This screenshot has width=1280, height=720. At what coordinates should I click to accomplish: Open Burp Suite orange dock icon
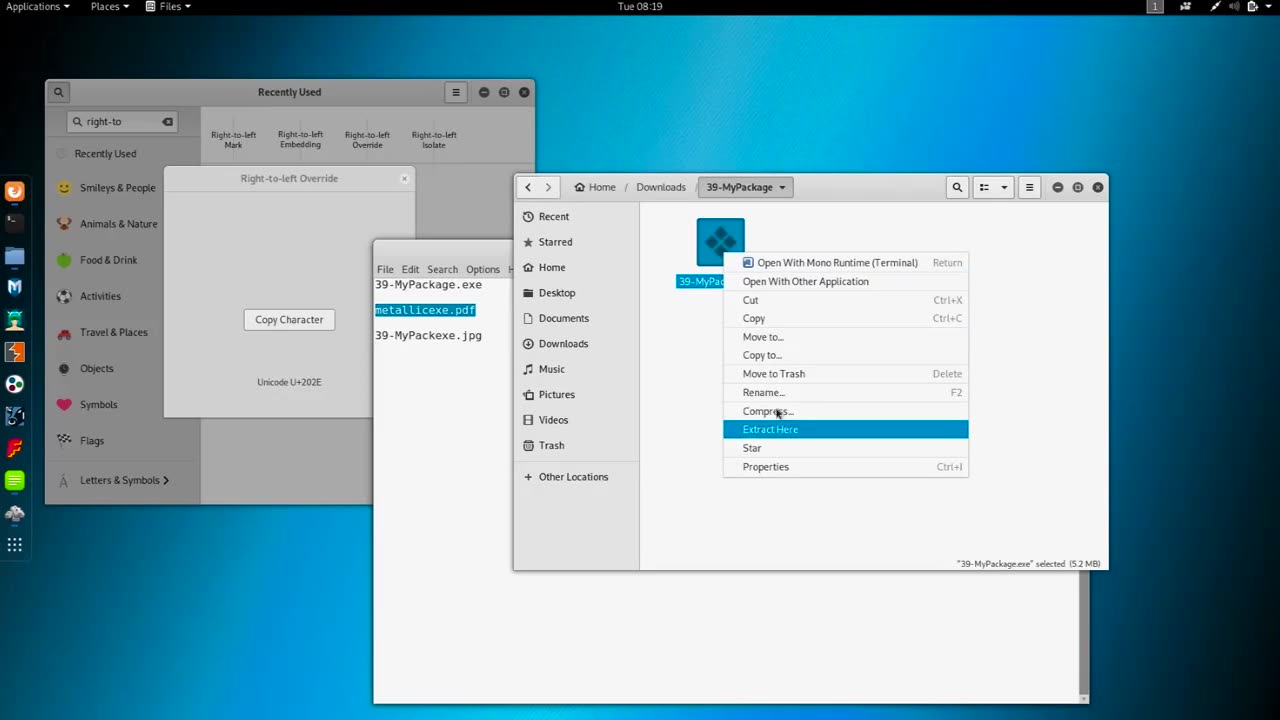point(14,352)
